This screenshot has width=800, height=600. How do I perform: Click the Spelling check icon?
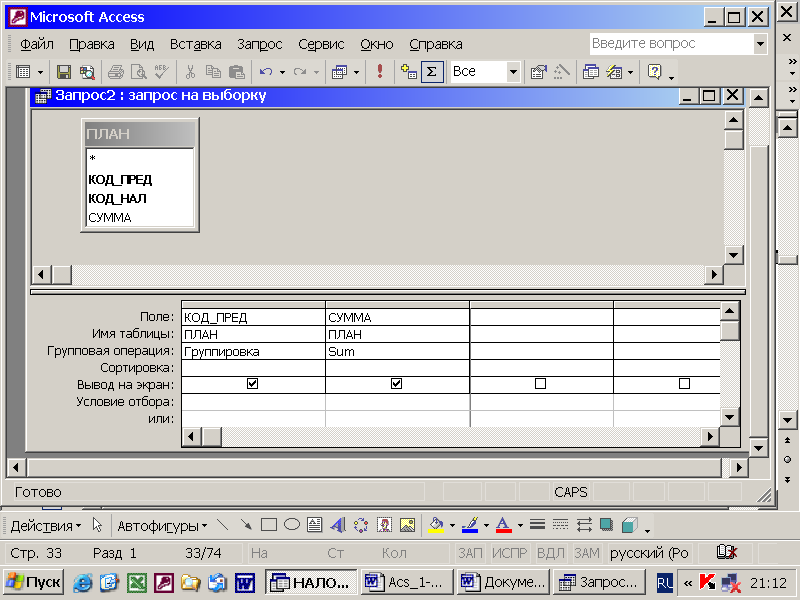[162, 72]
